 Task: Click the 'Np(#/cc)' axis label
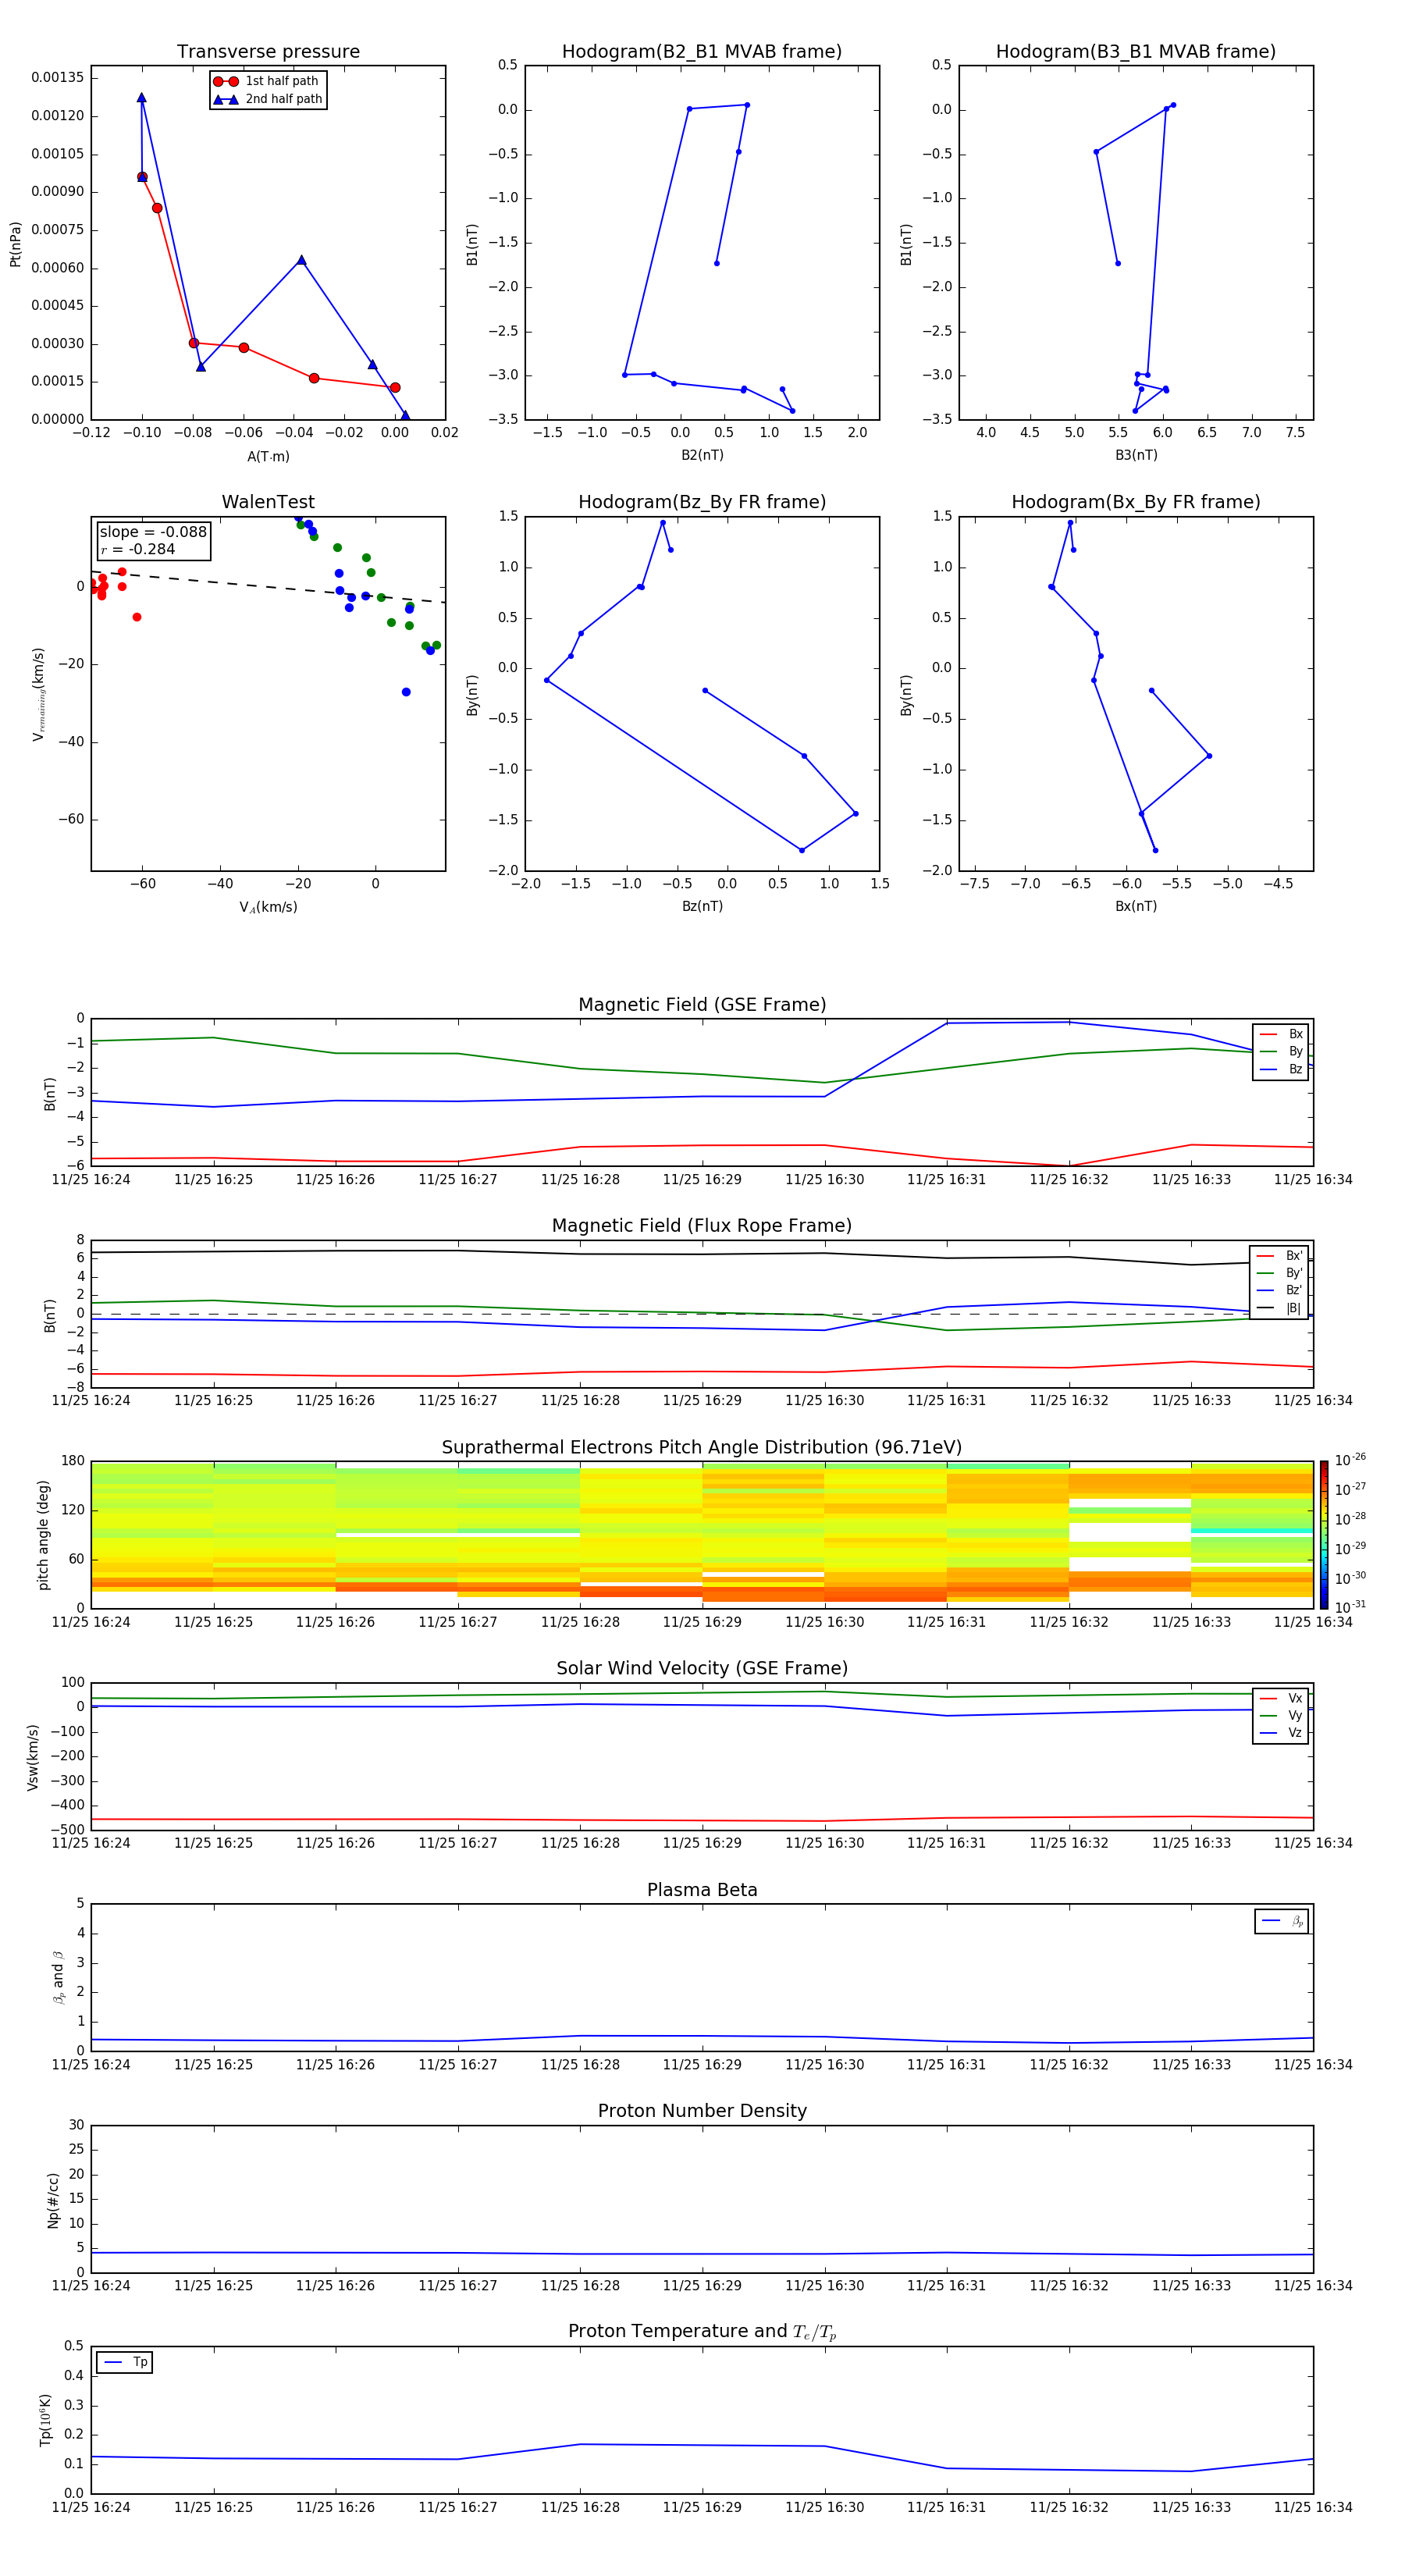(x=53, y=2200)
